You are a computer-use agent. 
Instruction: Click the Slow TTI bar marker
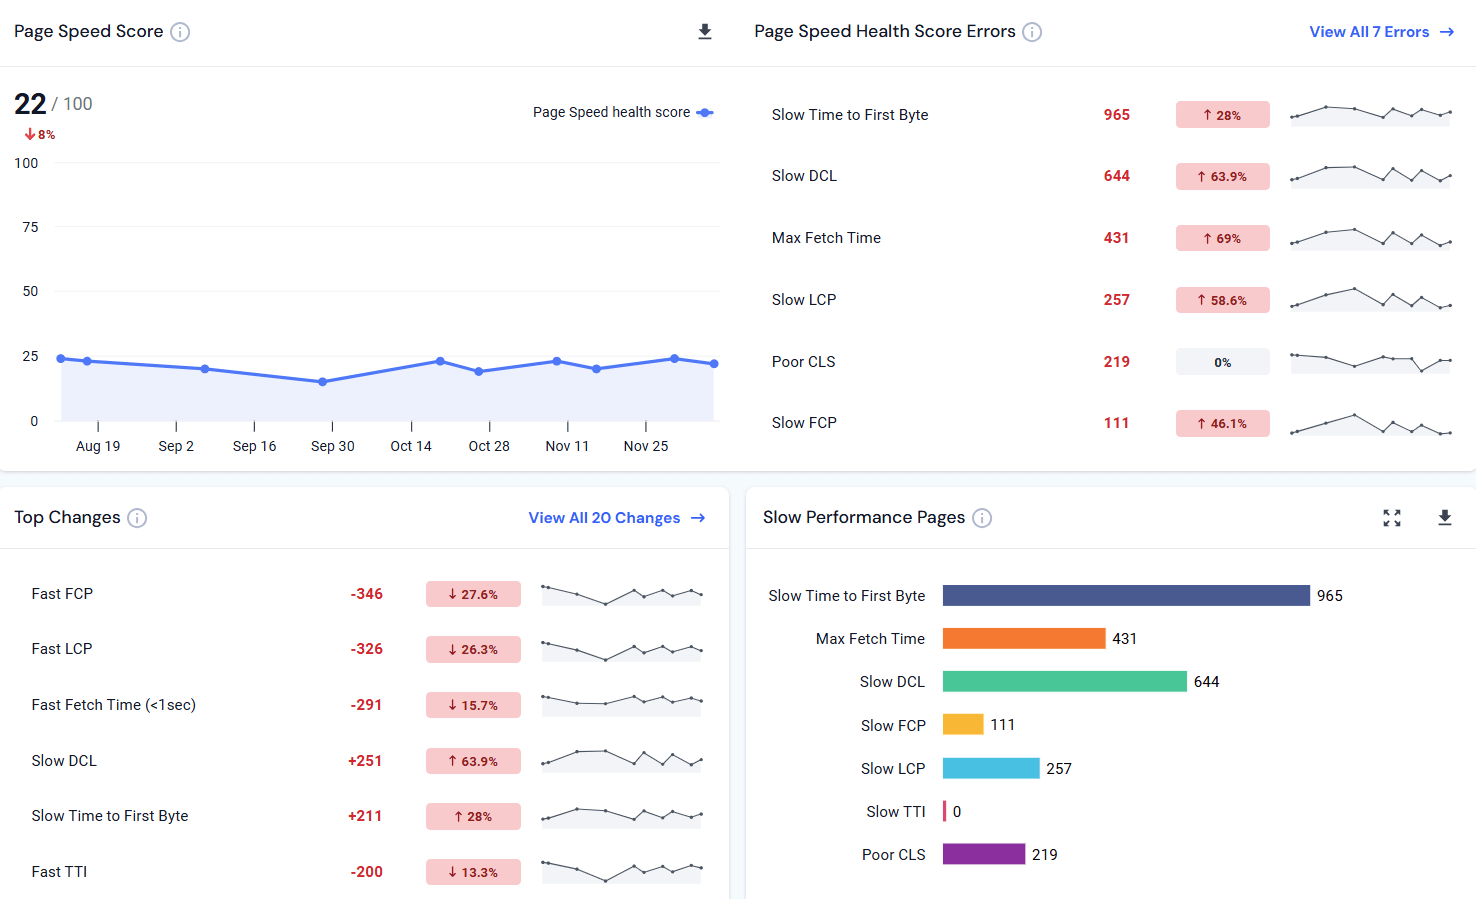point(945,811)
